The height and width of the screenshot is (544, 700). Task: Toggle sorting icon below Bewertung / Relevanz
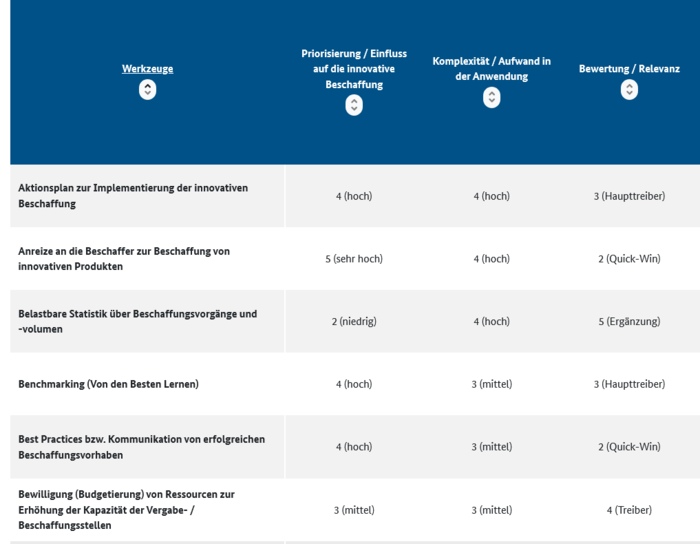(629, 90)
